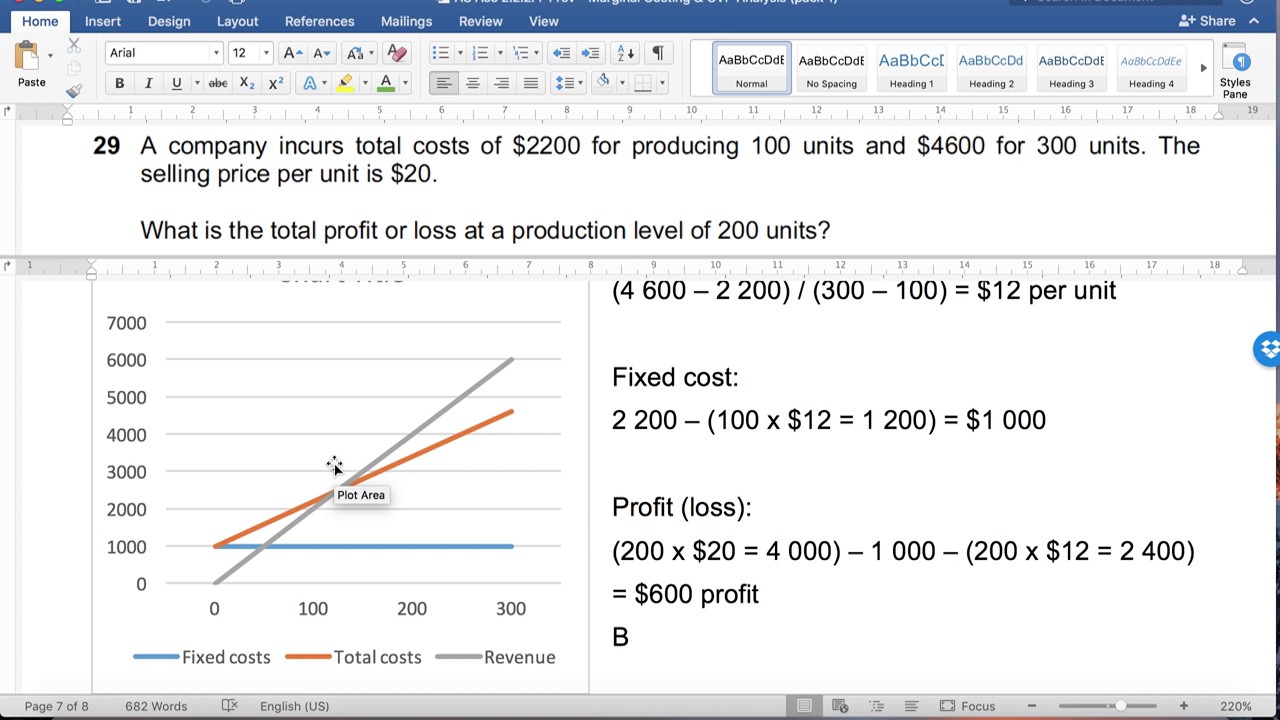Open the borders dropdown arrow
The height and width of the screenshot is (720, 1280).
[661, 83]
